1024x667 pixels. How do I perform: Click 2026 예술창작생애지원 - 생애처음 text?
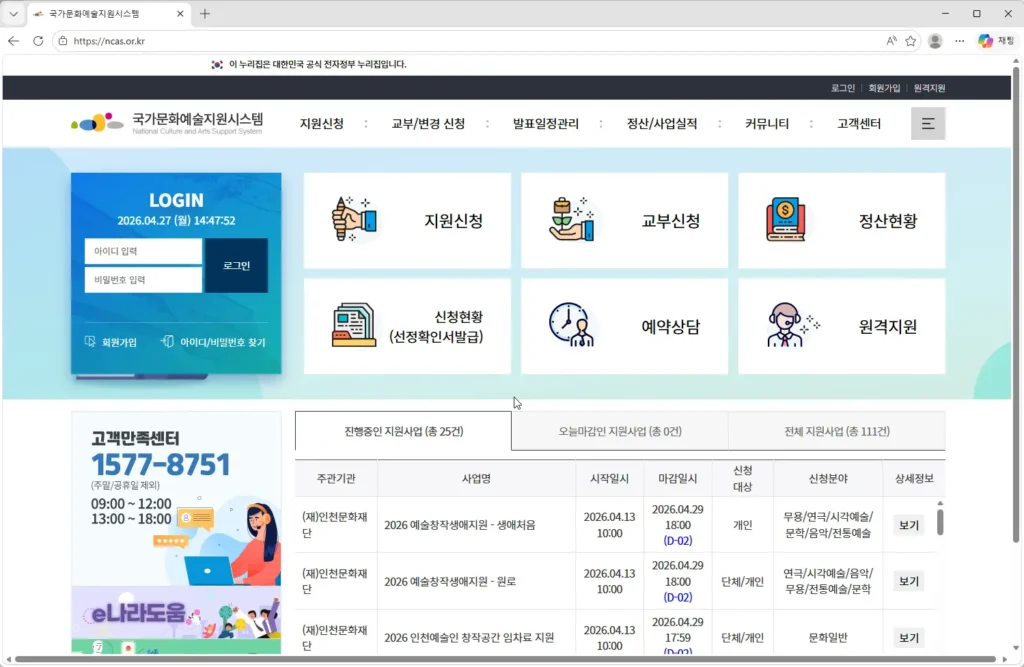460,525
